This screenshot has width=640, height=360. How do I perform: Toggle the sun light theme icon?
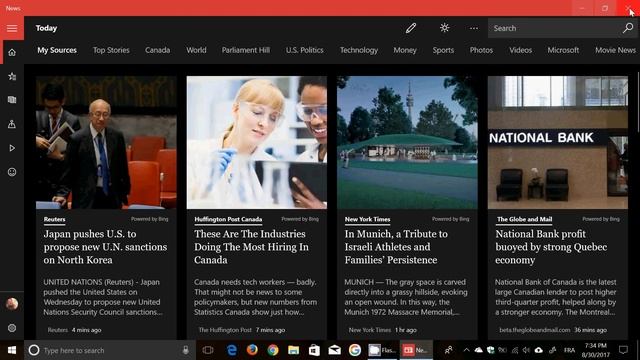[444, 28]
